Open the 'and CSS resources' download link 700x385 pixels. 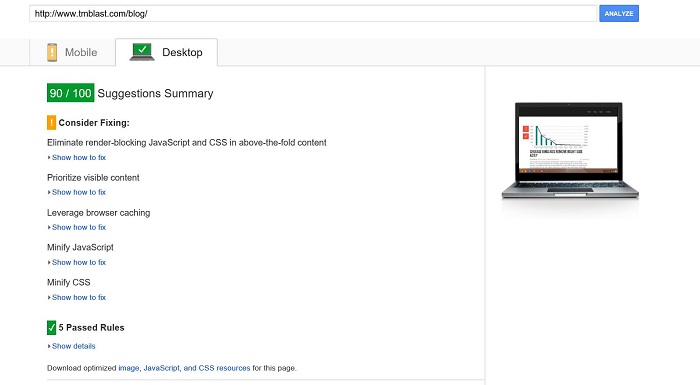tap(217, 368)
